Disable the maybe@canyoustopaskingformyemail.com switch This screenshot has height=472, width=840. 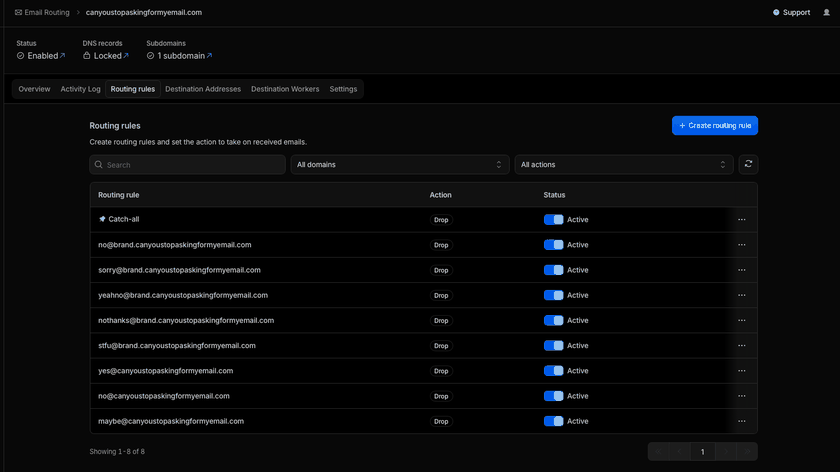(x=553, y=421)
